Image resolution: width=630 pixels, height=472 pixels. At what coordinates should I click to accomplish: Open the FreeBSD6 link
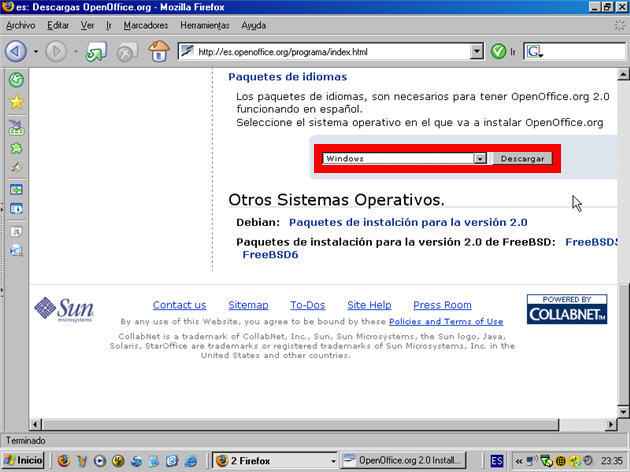point(270,255)
